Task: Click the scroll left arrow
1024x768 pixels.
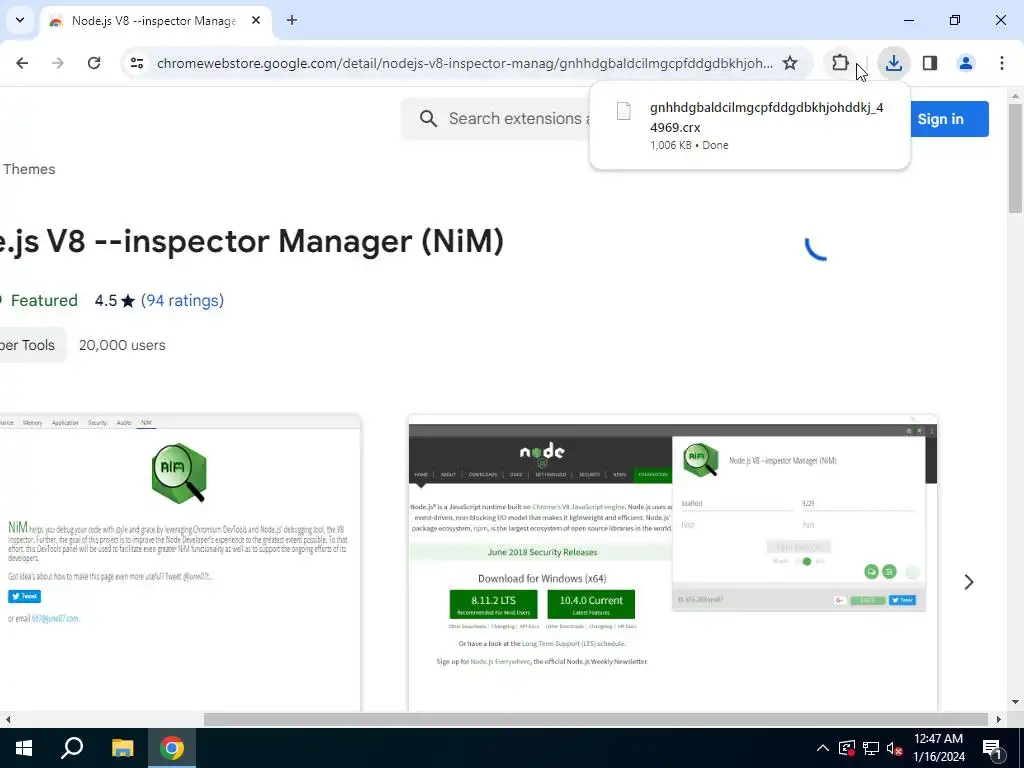Action: coord(8,720)
